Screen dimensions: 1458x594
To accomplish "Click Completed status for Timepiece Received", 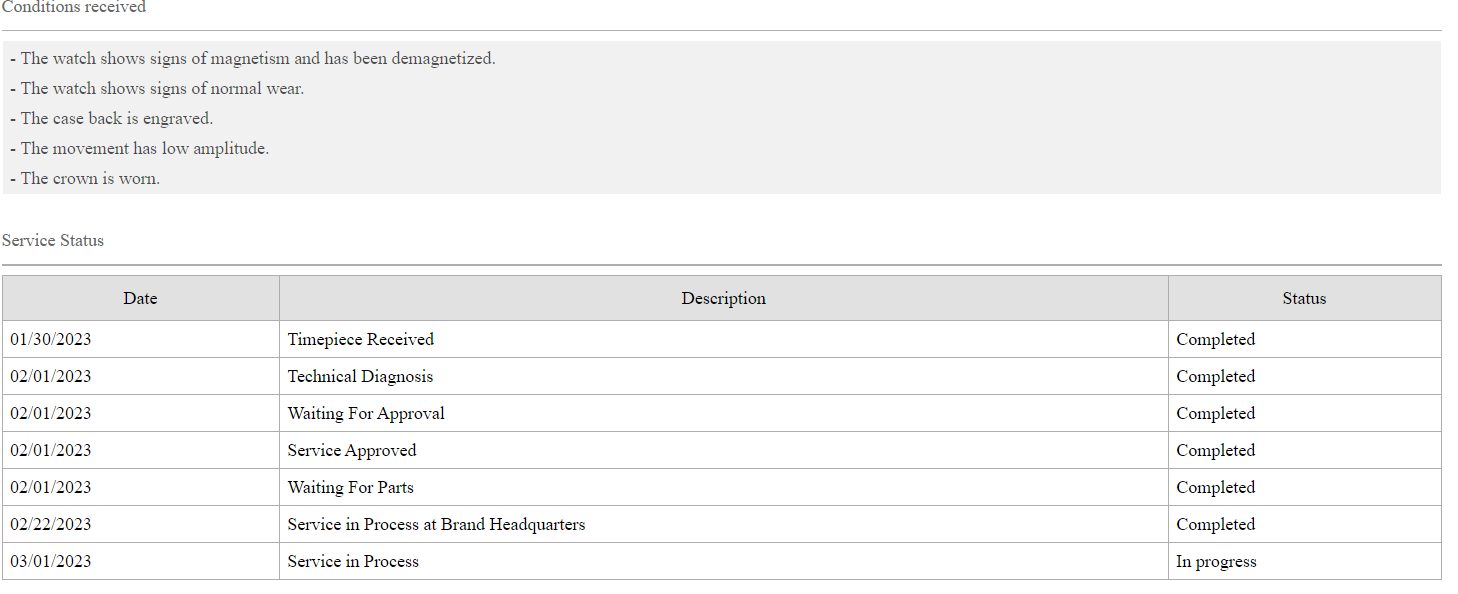I will tap(1215, 339).
